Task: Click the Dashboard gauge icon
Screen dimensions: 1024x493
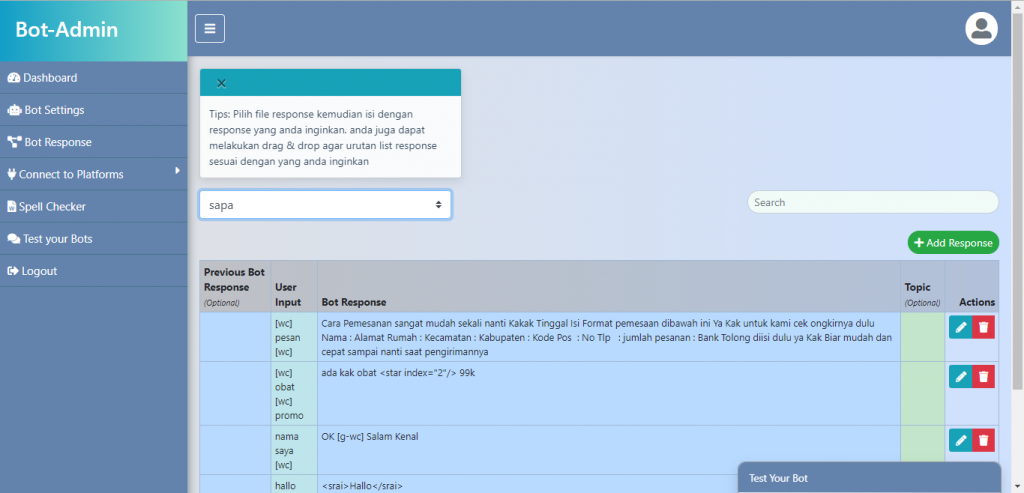Action: coord(14,78)
